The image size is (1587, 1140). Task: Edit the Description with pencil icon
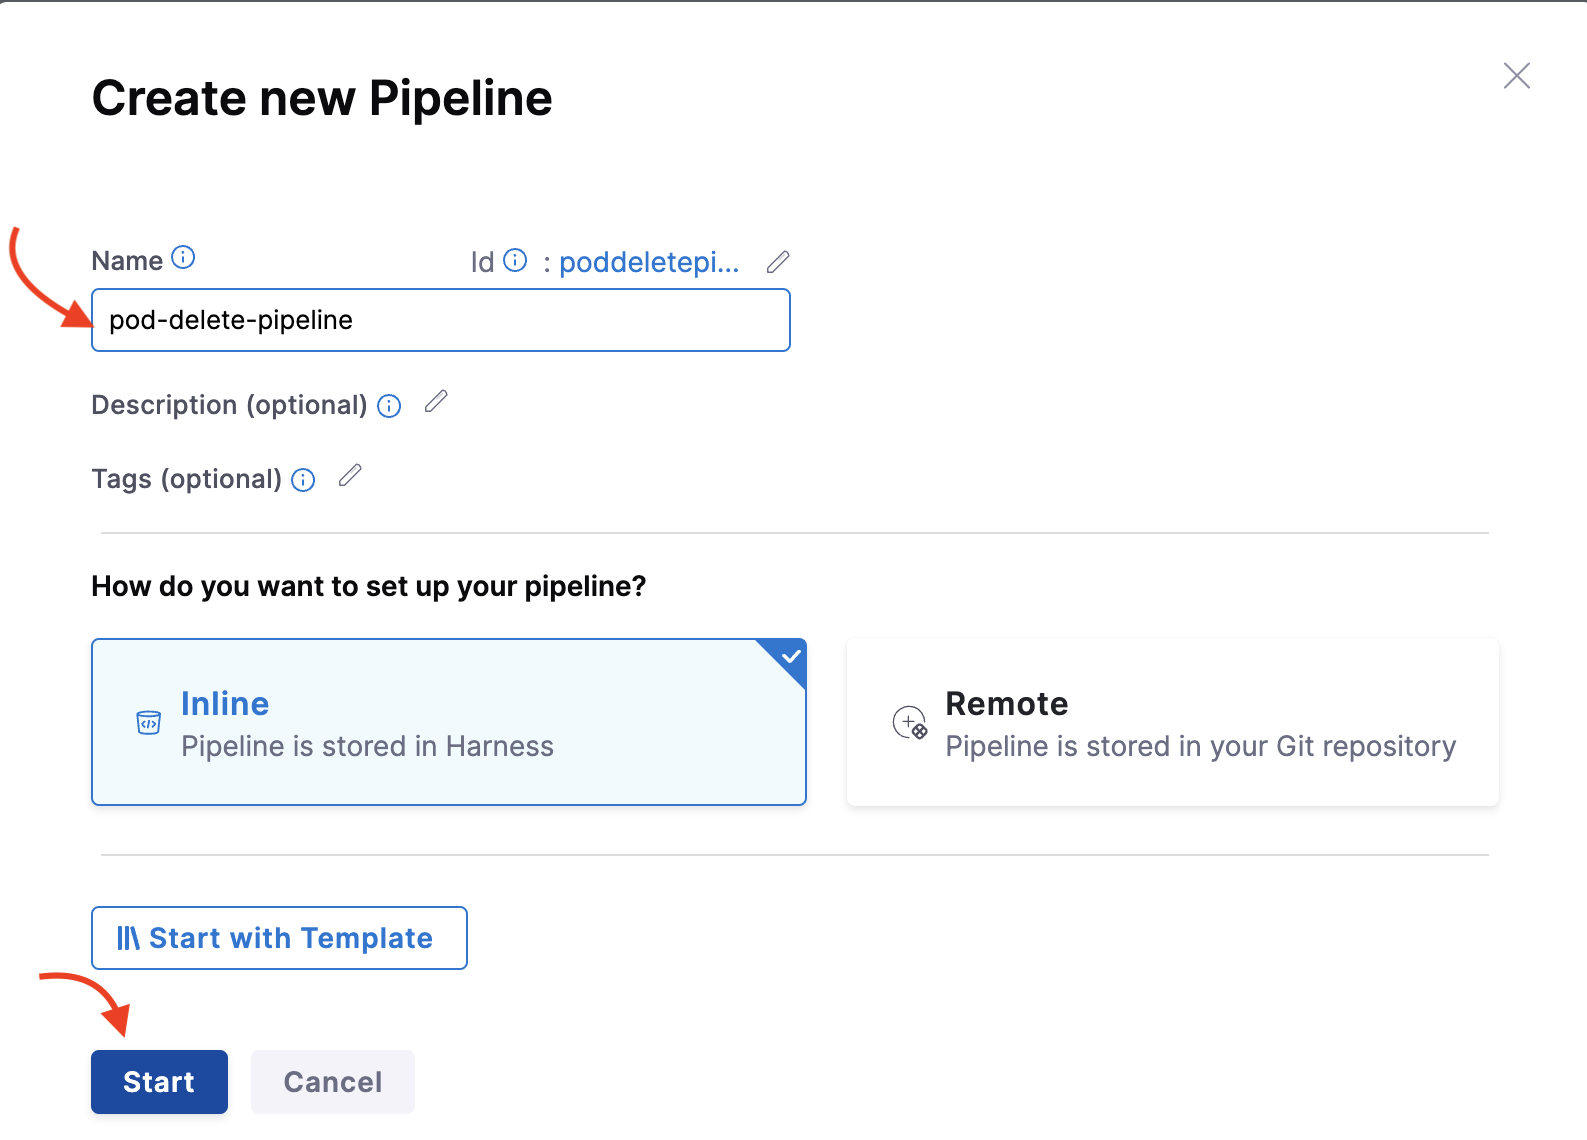tap(436, 402)
